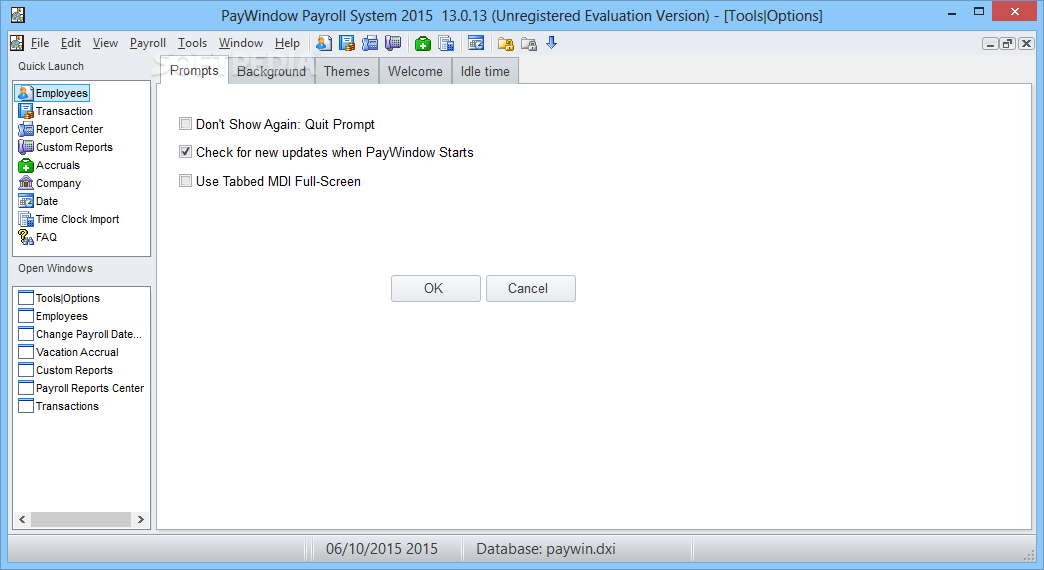Image resolution: width=1044 pixels, height=570 pixels.
Task: Click the OK button
Action: tap(435, 288)
